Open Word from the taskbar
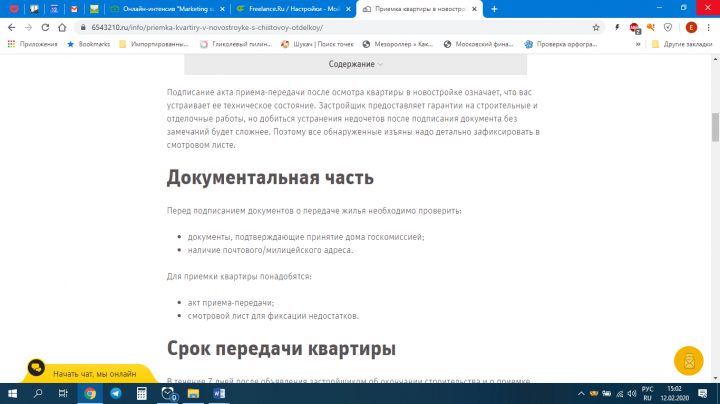Image resolution: width=720 pixels, height=404 pixels. [x=219, y=393]
